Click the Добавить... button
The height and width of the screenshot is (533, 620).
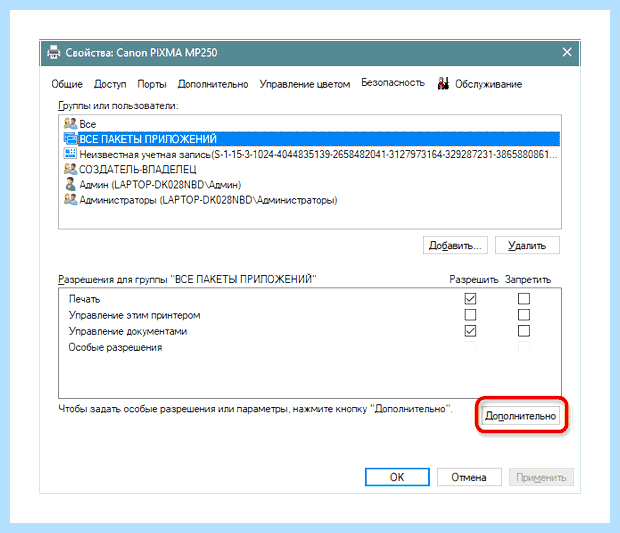coord(455,246)
